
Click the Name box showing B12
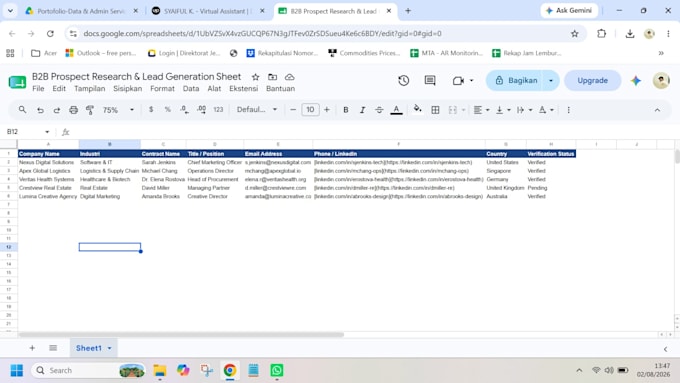click(x=28, y=131)
